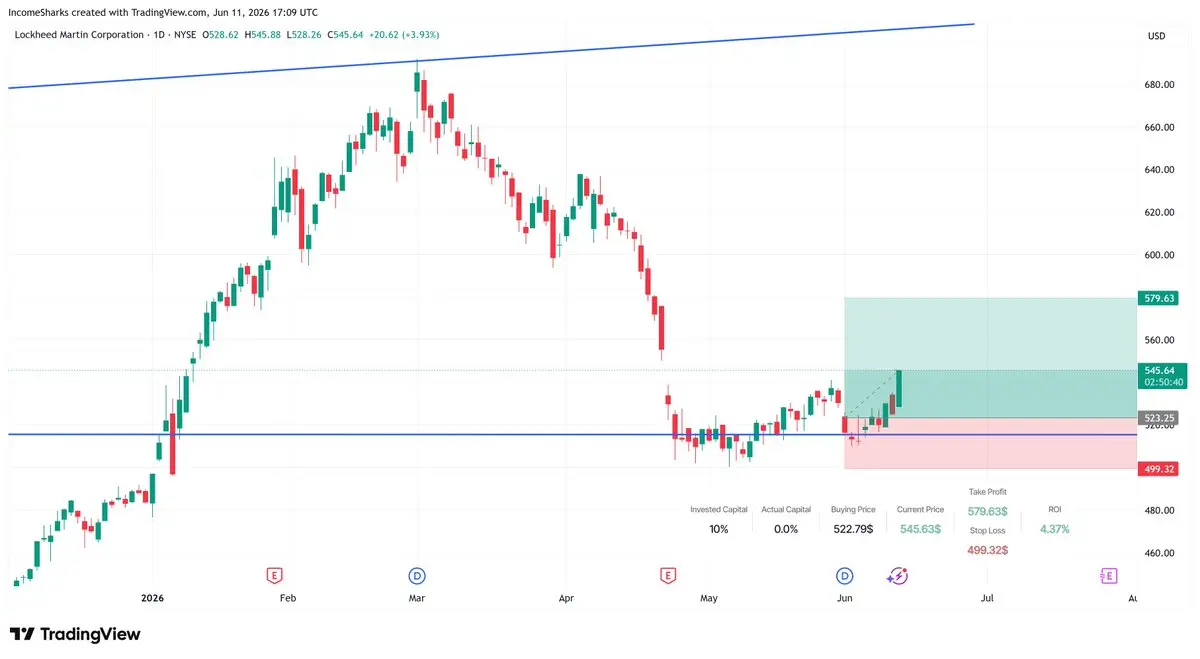This screenshot has height=659, width=1200.
Task: Click the 660.00 price scale label
Action: (1159, 128)
